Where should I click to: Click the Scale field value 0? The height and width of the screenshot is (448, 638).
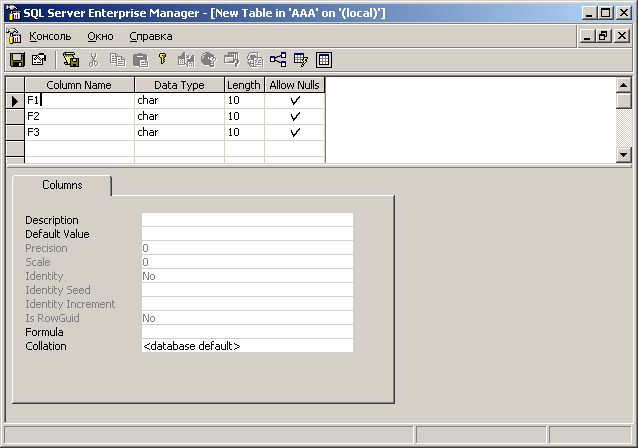tap(247, 262)
